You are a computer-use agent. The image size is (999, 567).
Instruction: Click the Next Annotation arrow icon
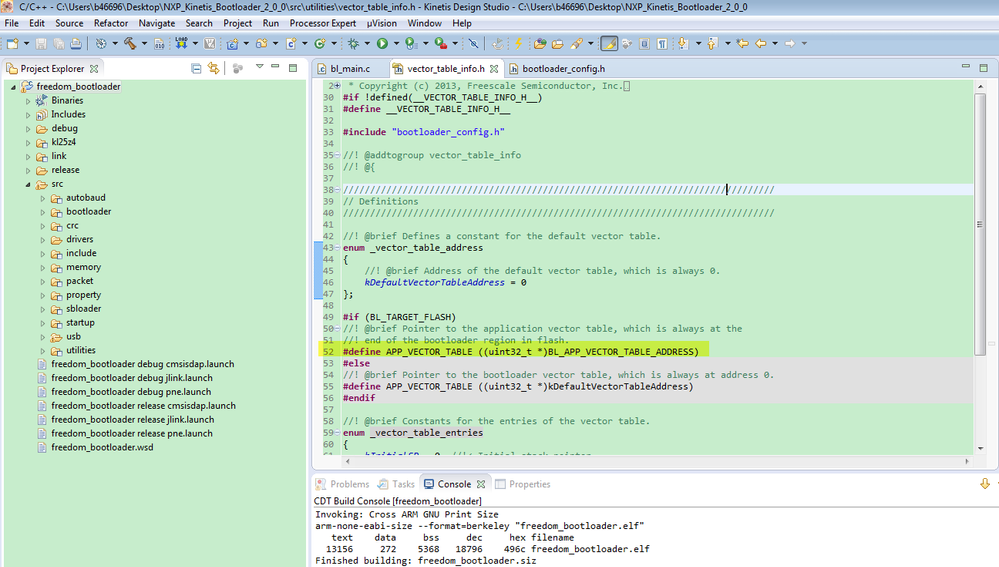point(683,43)
